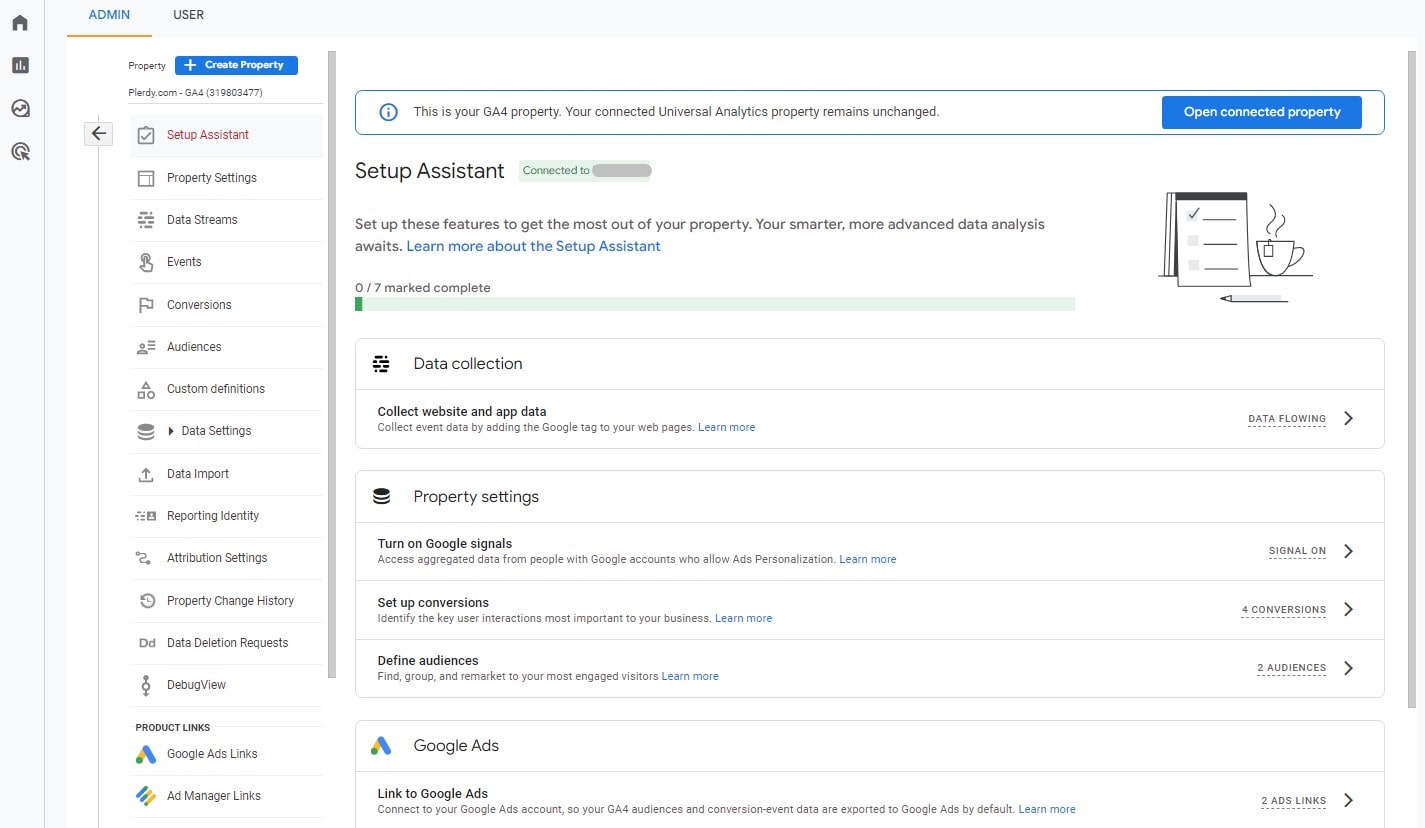The image size is (1425, 828).
Task: Click the Attribution Settings path icon
Action: [x=143, y=558]
